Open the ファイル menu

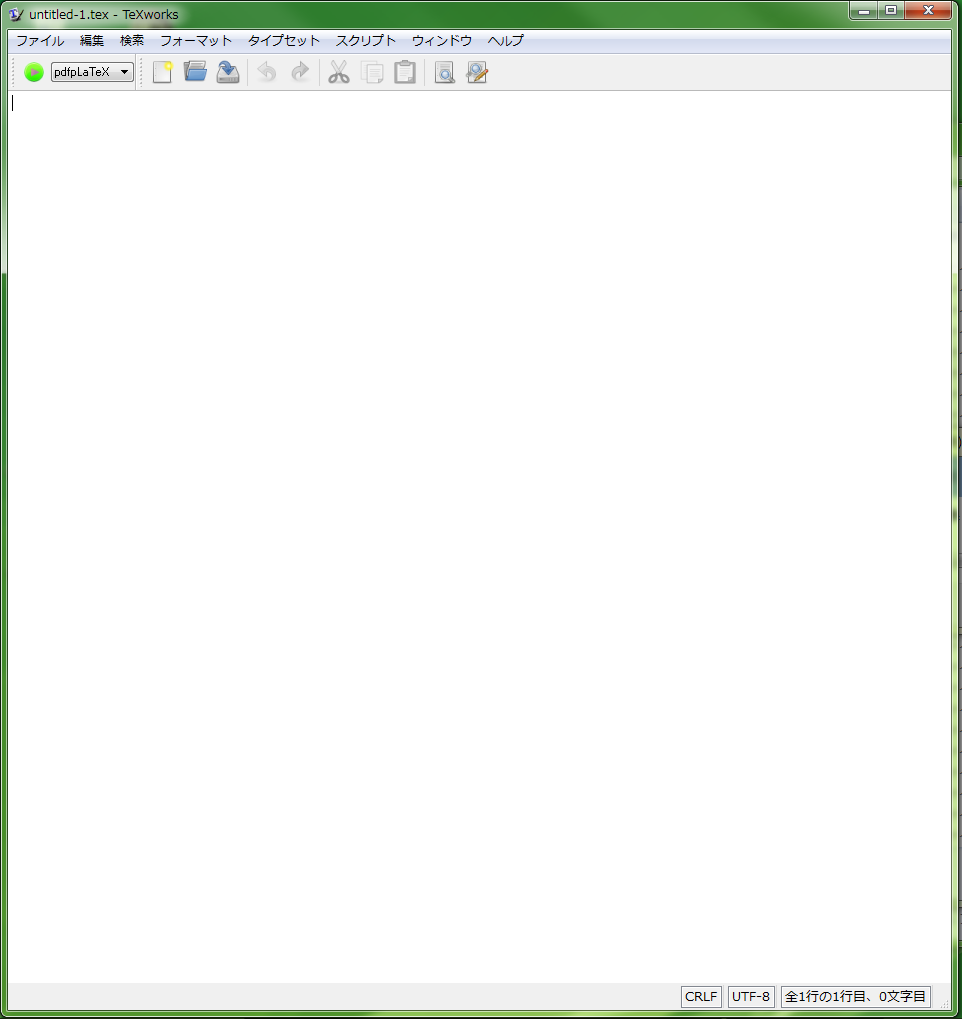[40, 41]
